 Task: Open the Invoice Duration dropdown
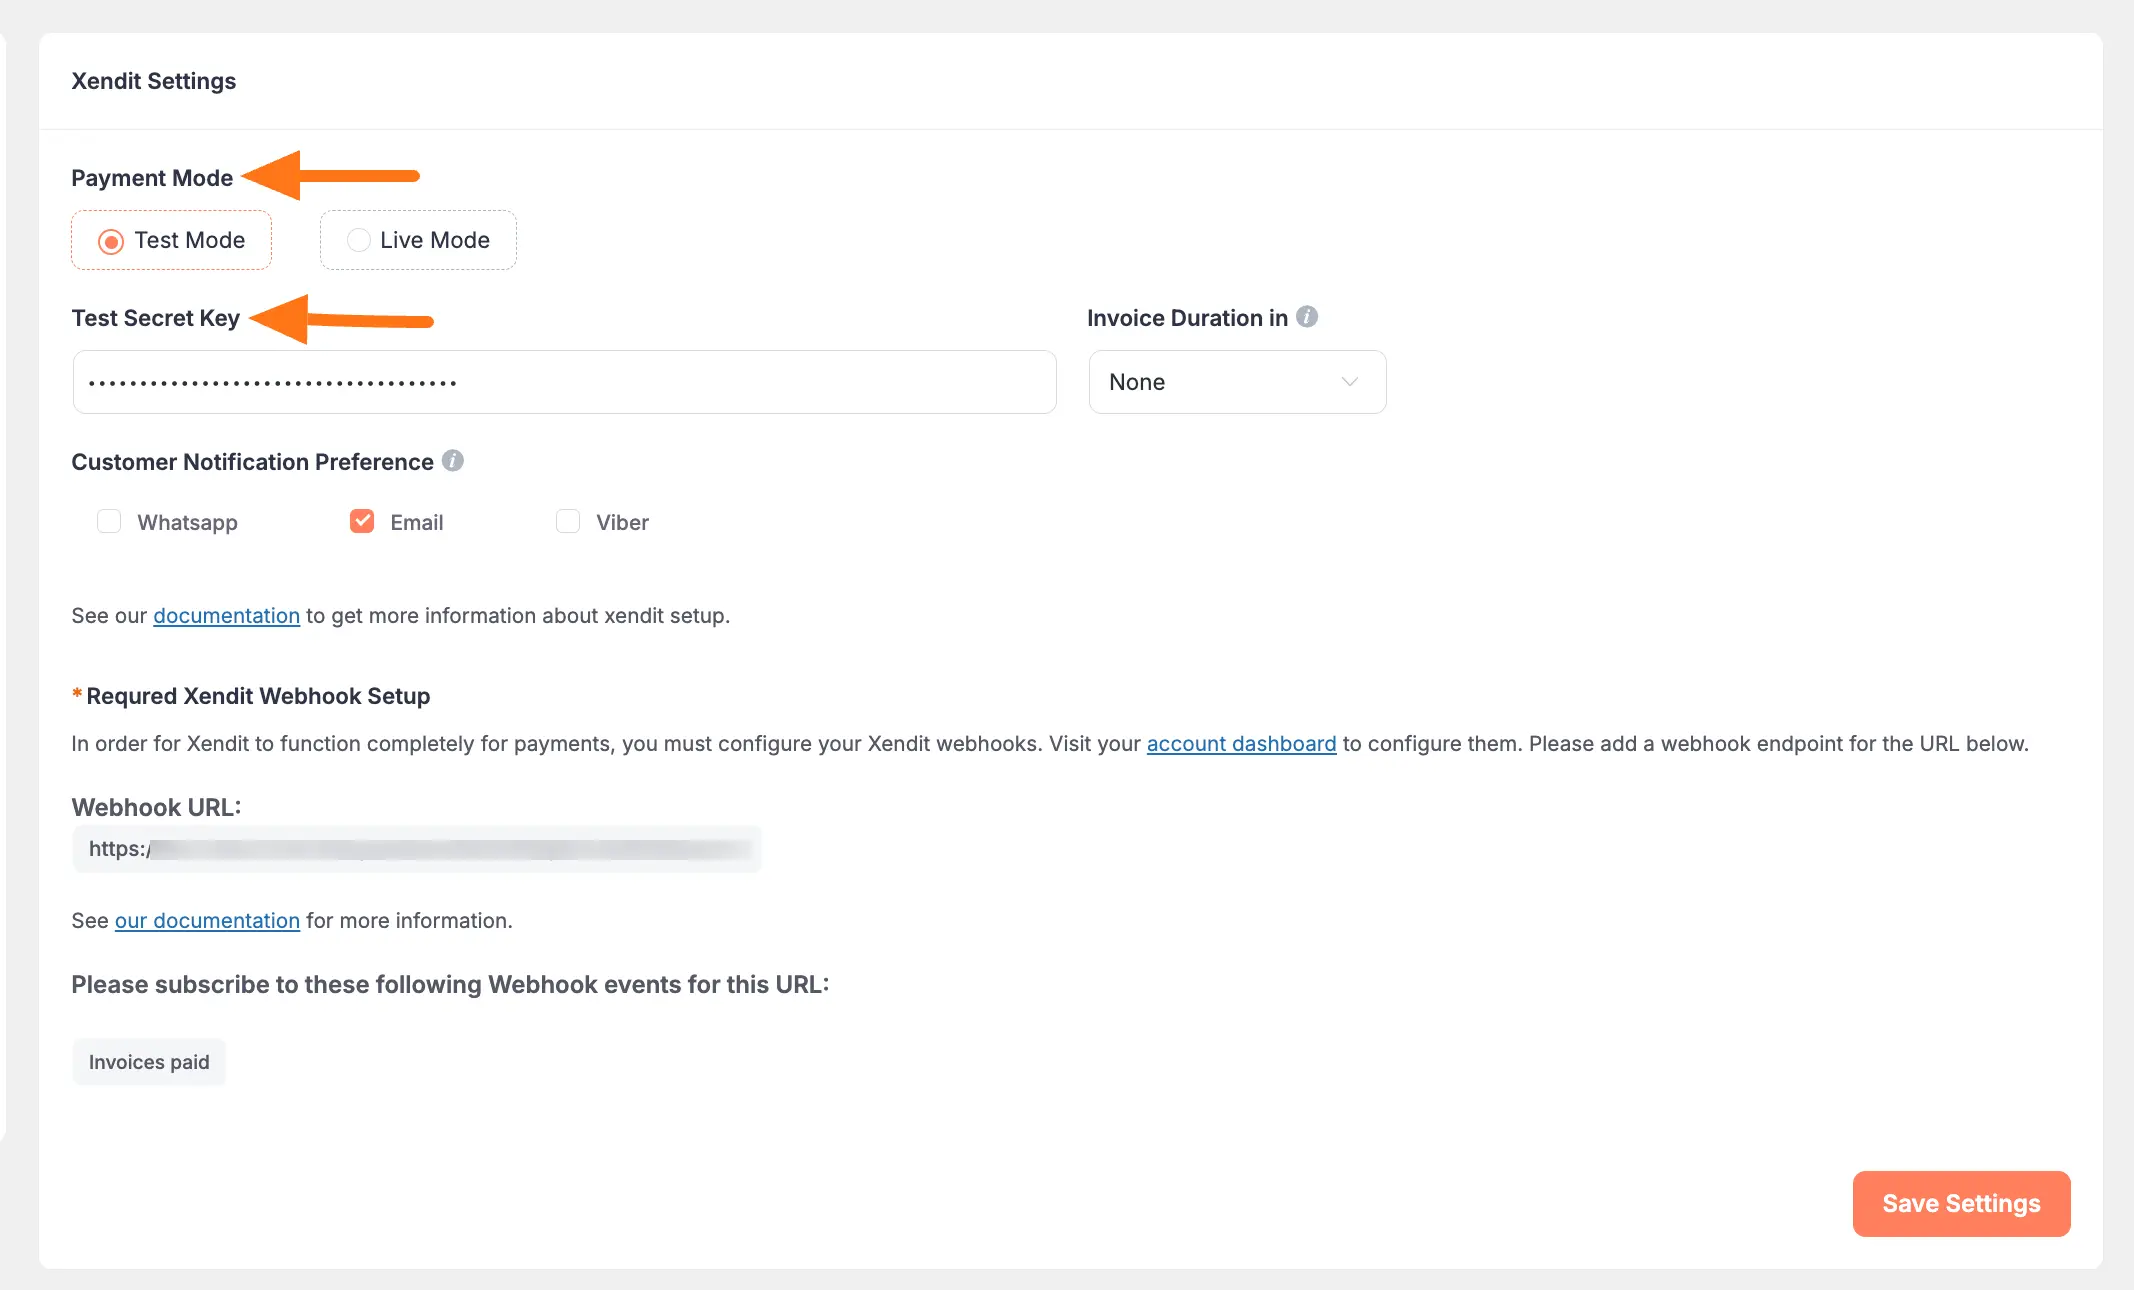(1236, 381)
